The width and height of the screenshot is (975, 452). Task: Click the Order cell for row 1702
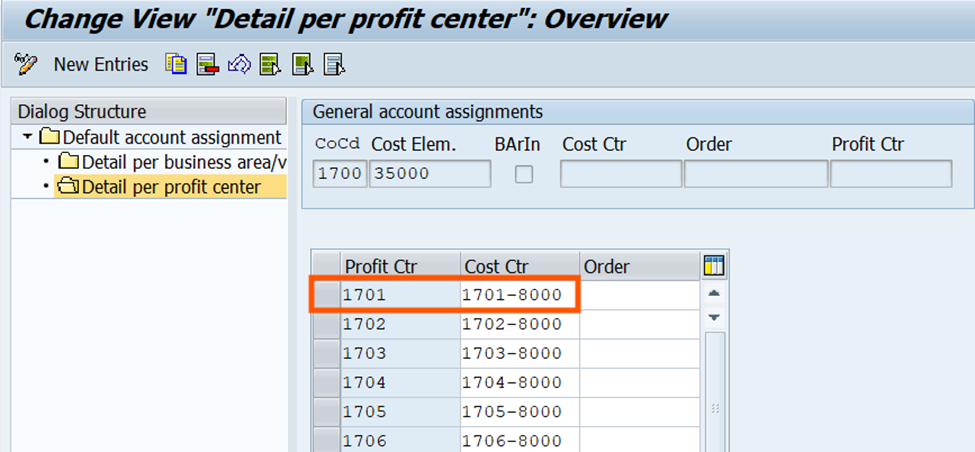(x=639, y=325)
